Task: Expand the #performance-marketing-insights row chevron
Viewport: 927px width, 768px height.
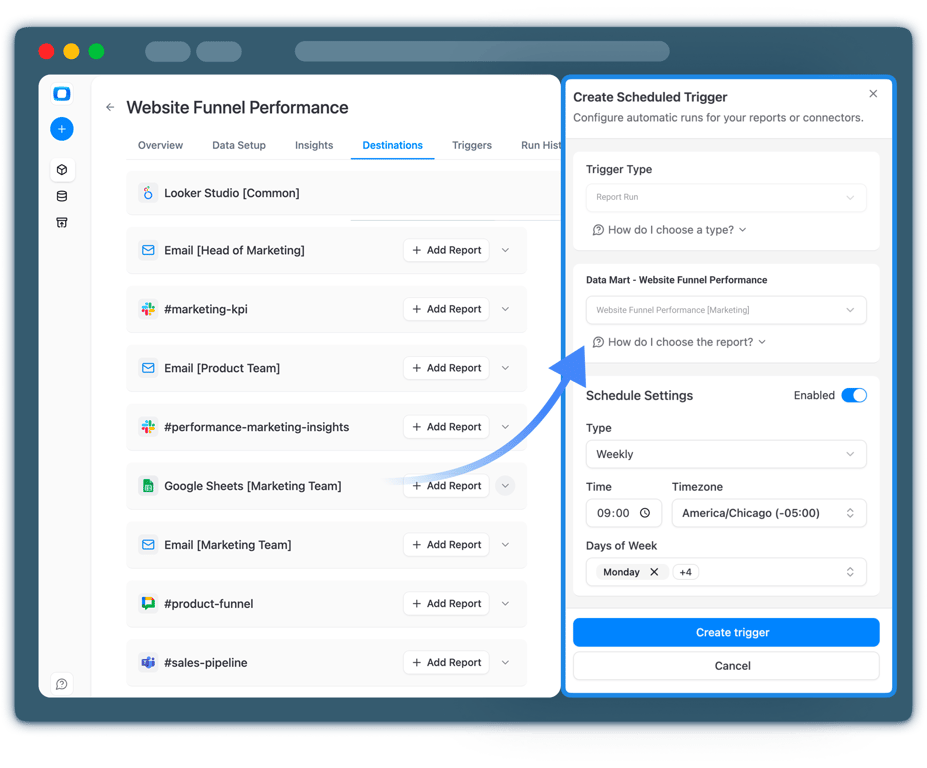Action: (505, 427)
